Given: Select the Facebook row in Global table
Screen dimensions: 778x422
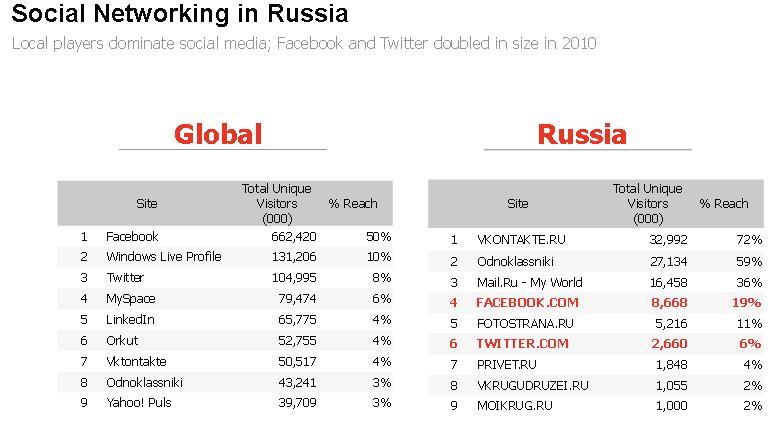Looking at the screenshot, I should pos(225,237).
